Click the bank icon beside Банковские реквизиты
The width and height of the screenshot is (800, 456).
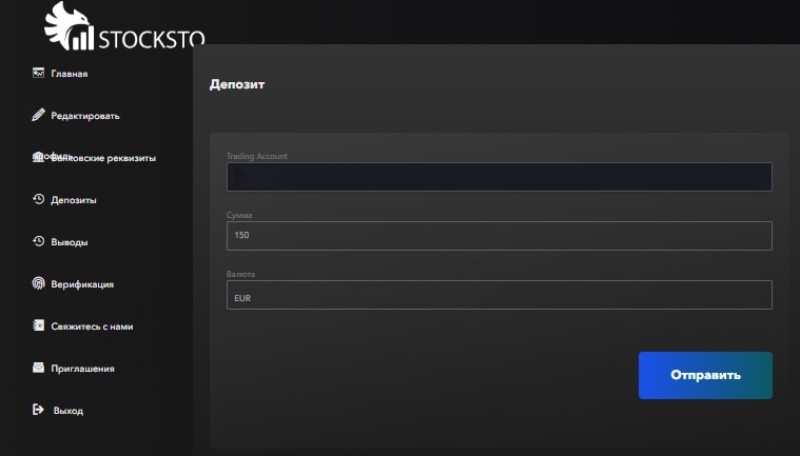(38, 157)
